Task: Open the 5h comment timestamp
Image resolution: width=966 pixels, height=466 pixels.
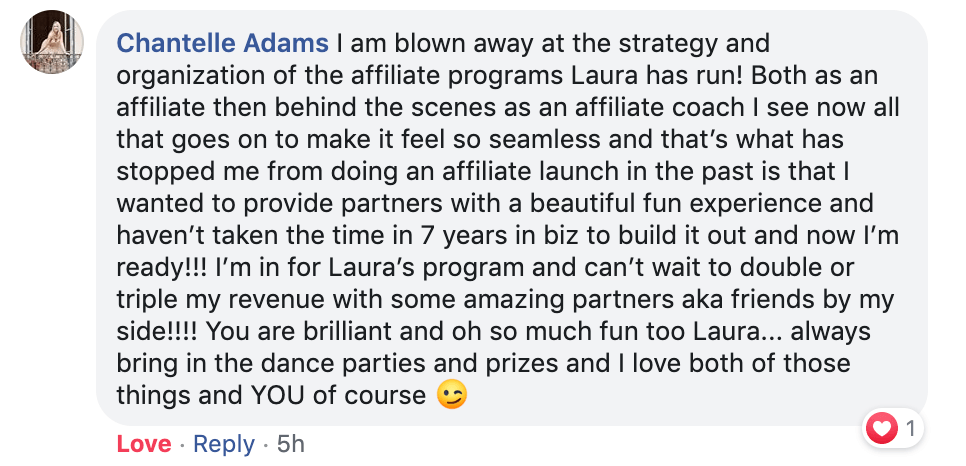Action: 291,444
